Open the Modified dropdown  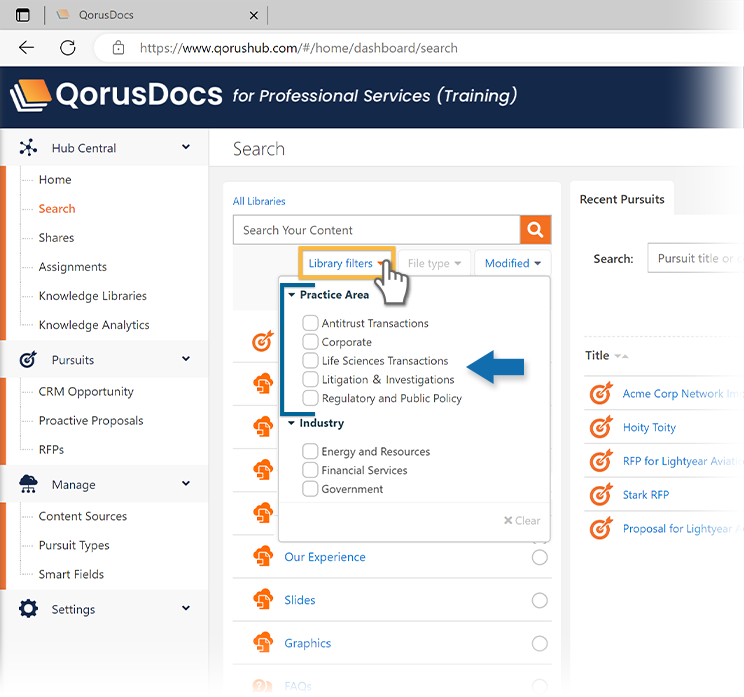point(512,263)
